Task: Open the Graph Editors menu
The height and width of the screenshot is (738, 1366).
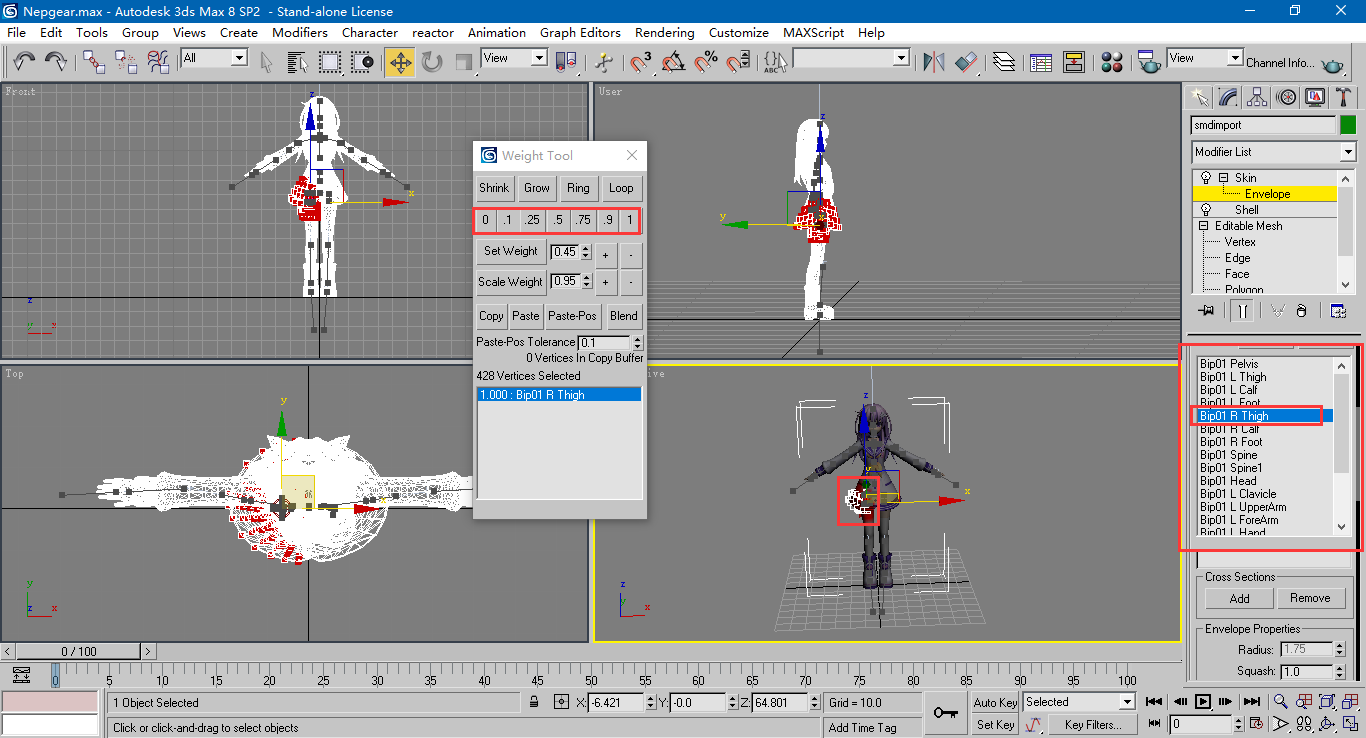Action: click(x=580, y=32)
